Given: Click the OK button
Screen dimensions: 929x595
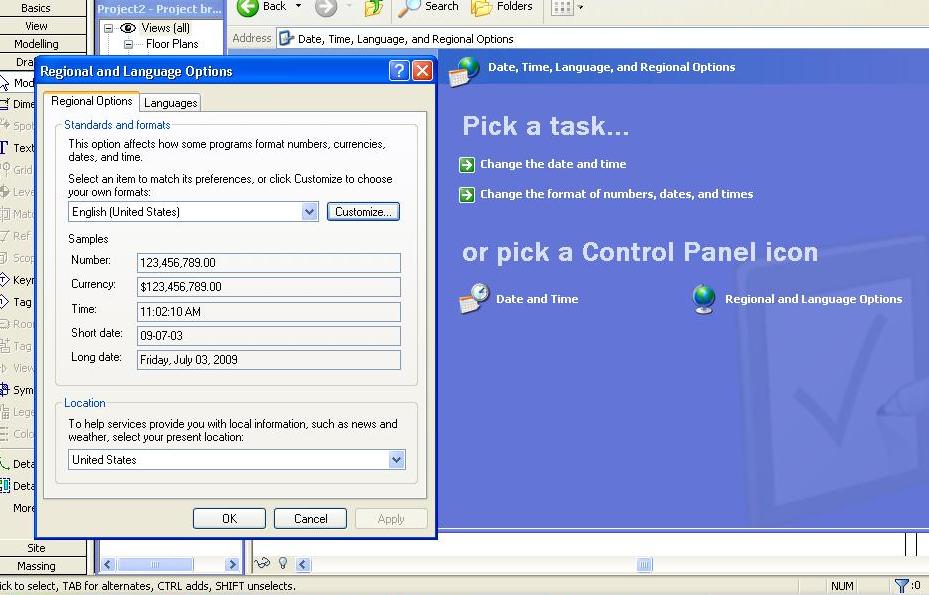Looking at the screenshot, I should point(229,519).
